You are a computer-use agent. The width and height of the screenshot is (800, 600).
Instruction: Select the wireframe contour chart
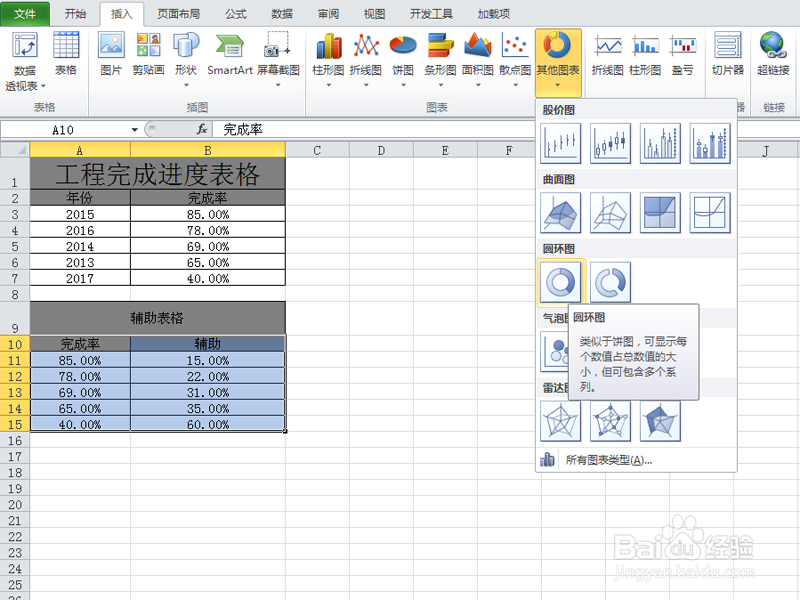tap(710, 213)
